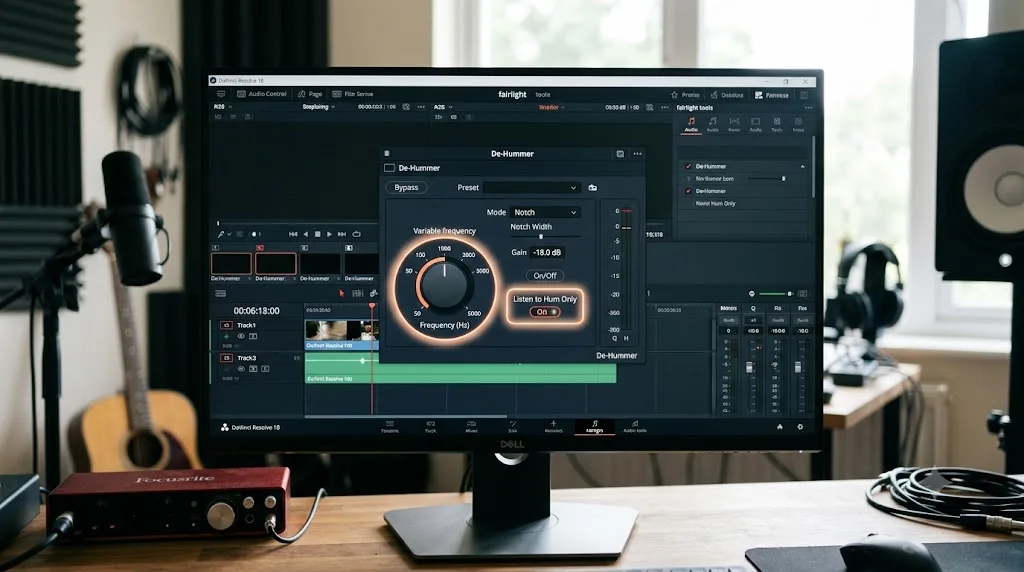Click Track1 red record-arm icon
This screenshot has height=572, width=1024.
[x=227, y=325]
